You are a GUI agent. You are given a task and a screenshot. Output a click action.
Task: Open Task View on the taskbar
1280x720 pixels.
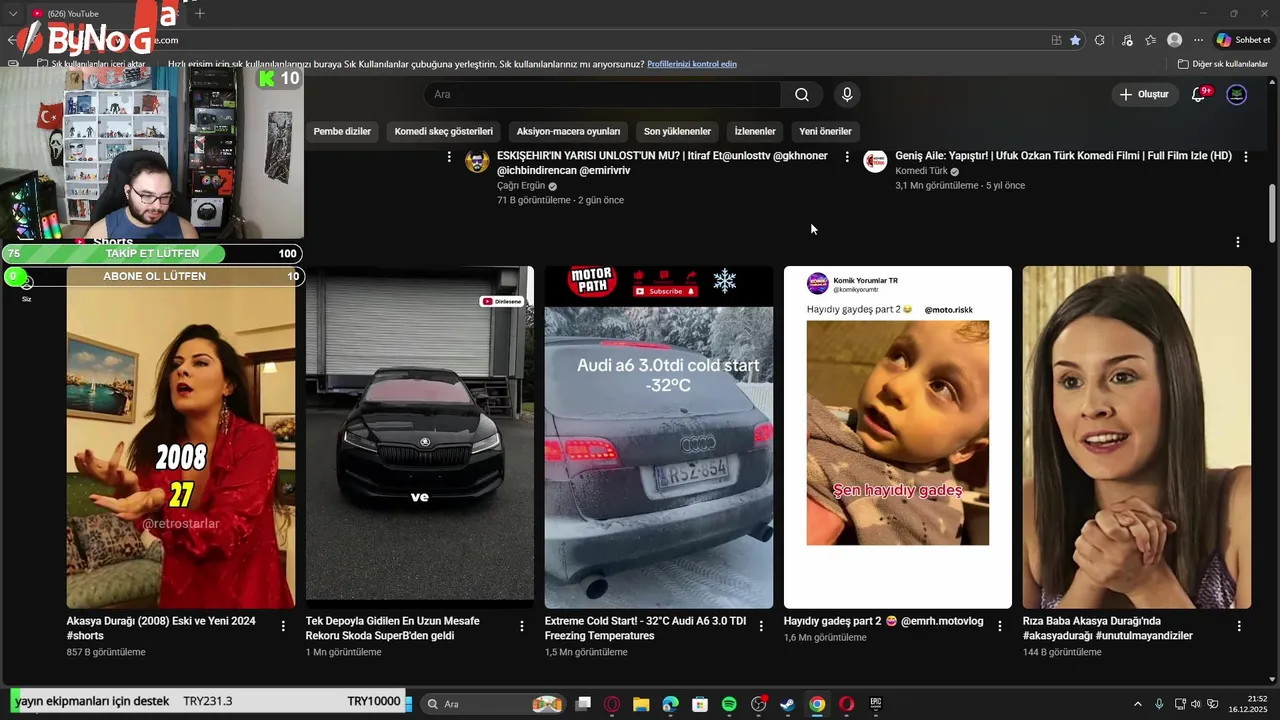583,704
